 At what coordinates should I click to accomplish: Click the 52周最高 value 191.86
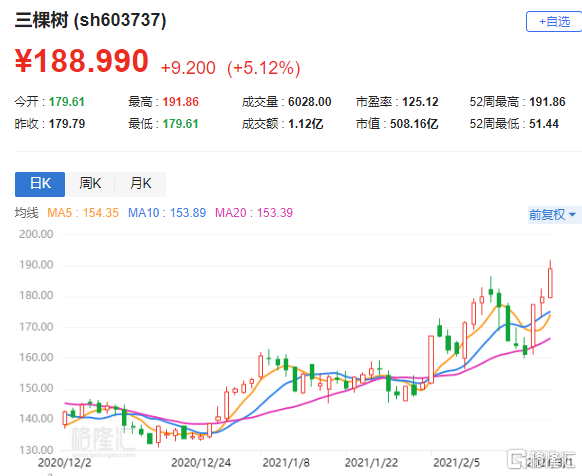point(547,102)
